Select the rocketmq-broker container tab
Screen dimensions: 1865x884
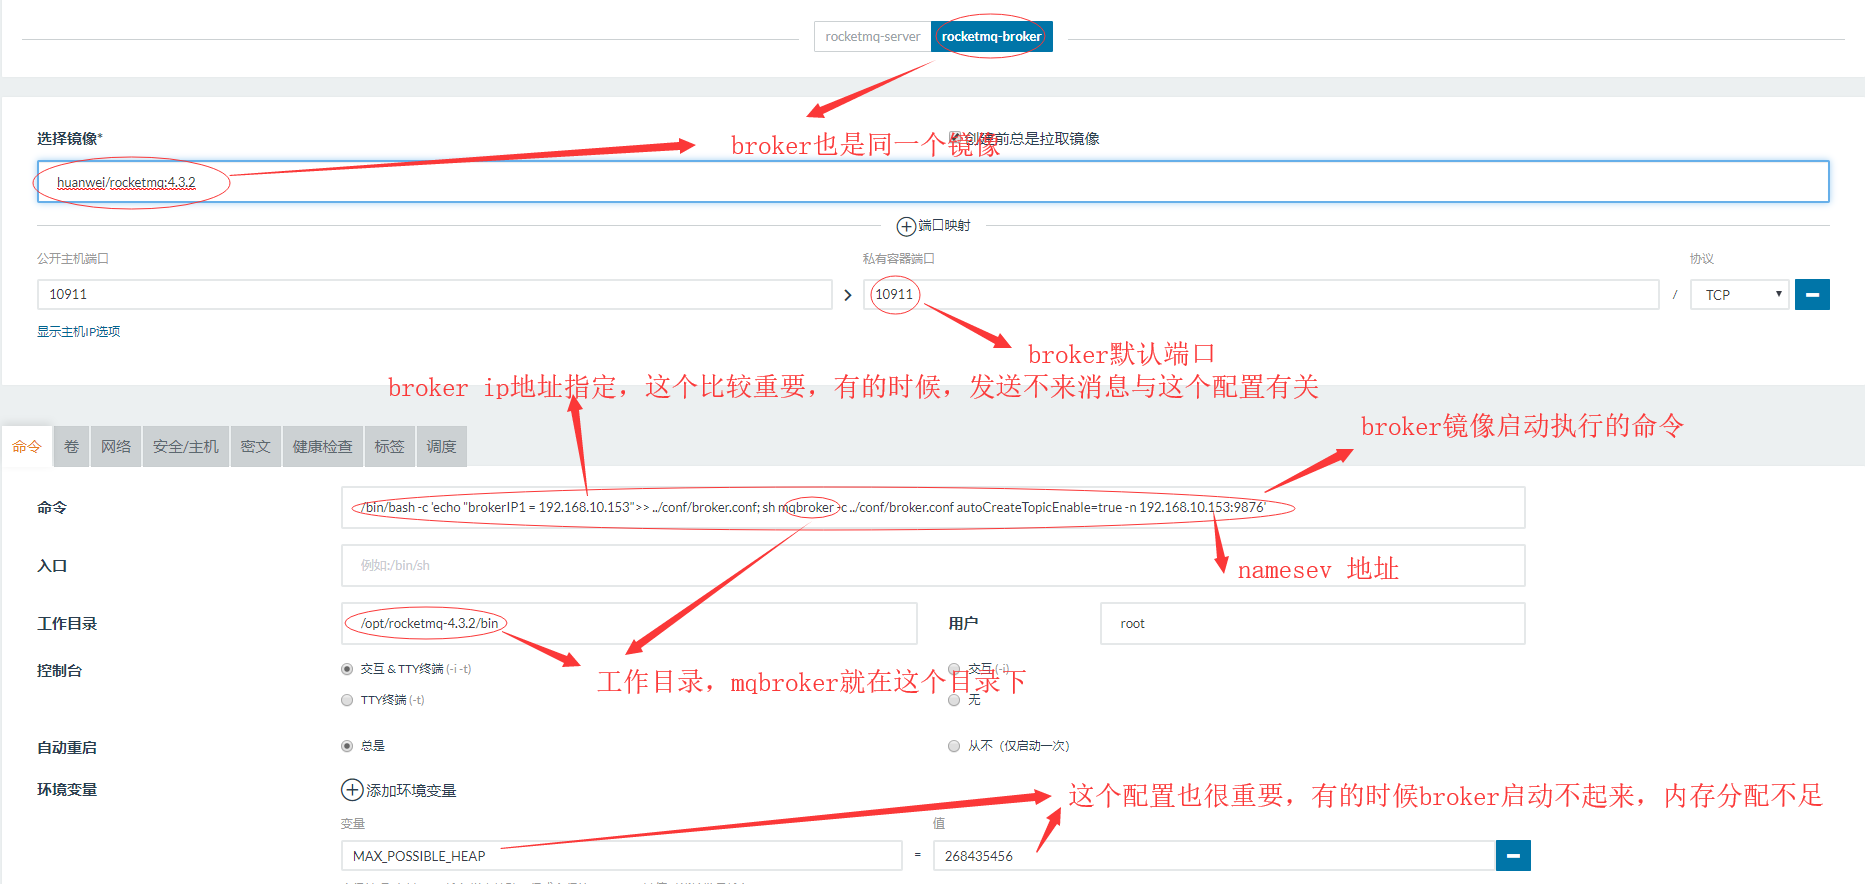pos(991,37)
